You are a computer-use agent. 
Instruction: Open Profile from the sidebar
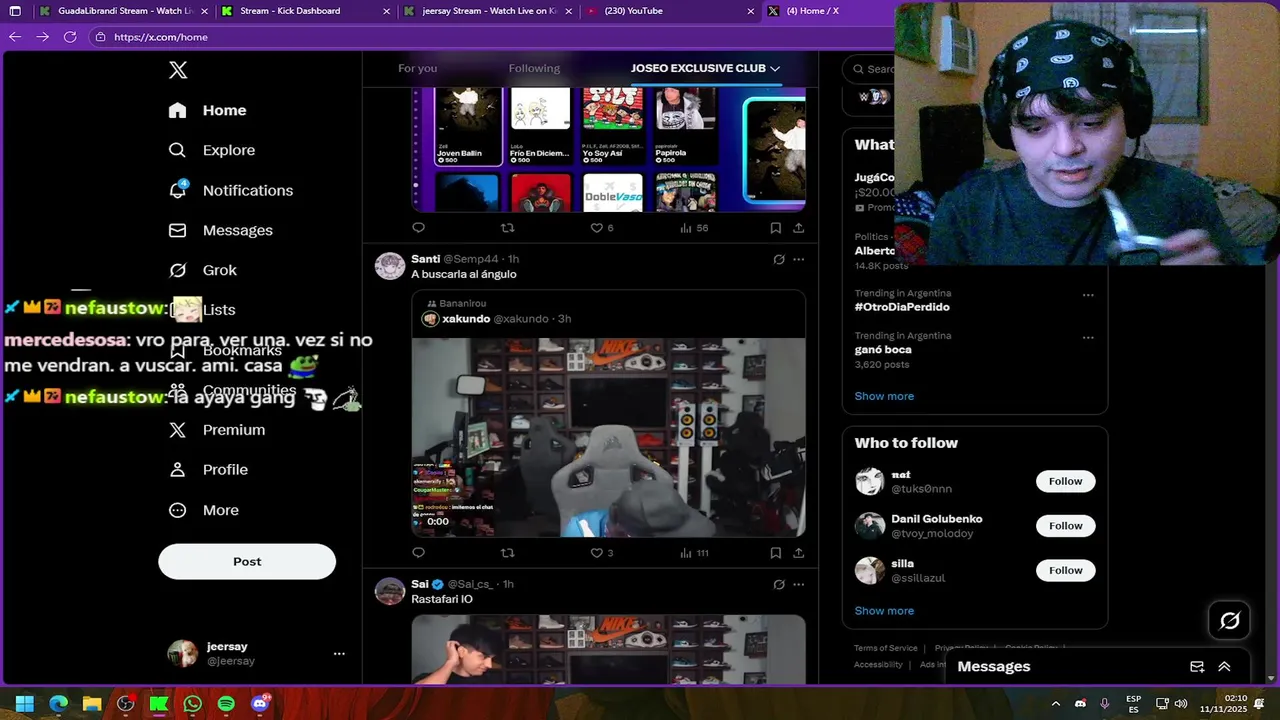[208, 470]
